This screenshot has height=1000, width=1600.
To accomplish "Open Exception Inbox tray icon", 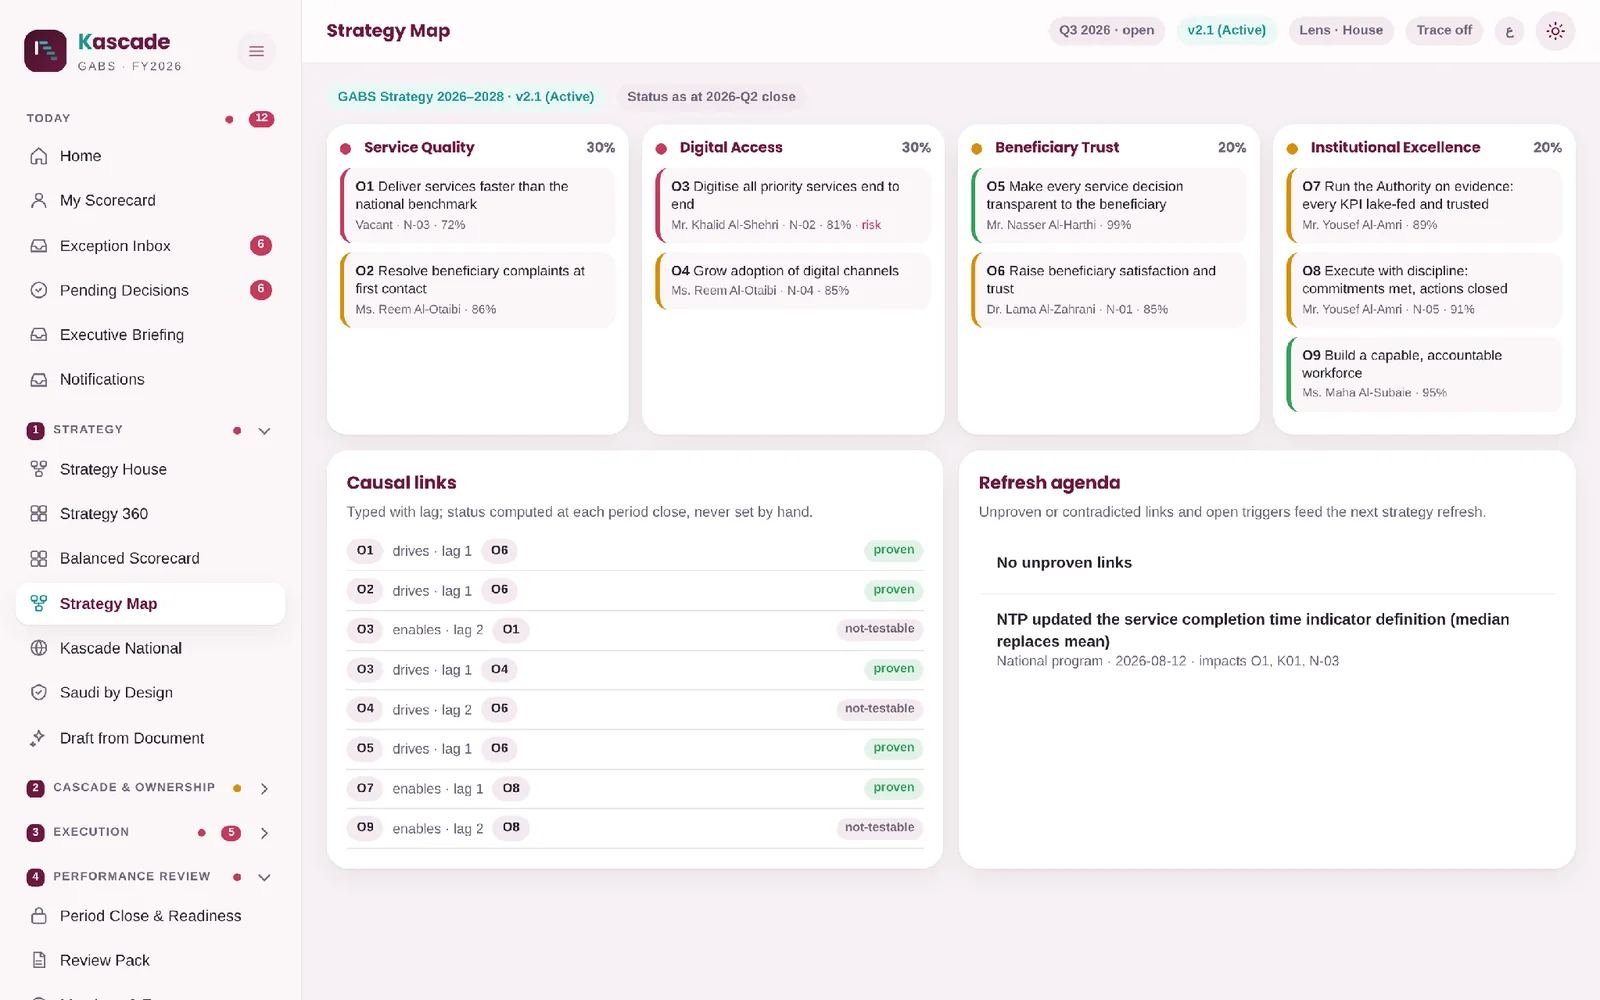I will coord(39,245).
